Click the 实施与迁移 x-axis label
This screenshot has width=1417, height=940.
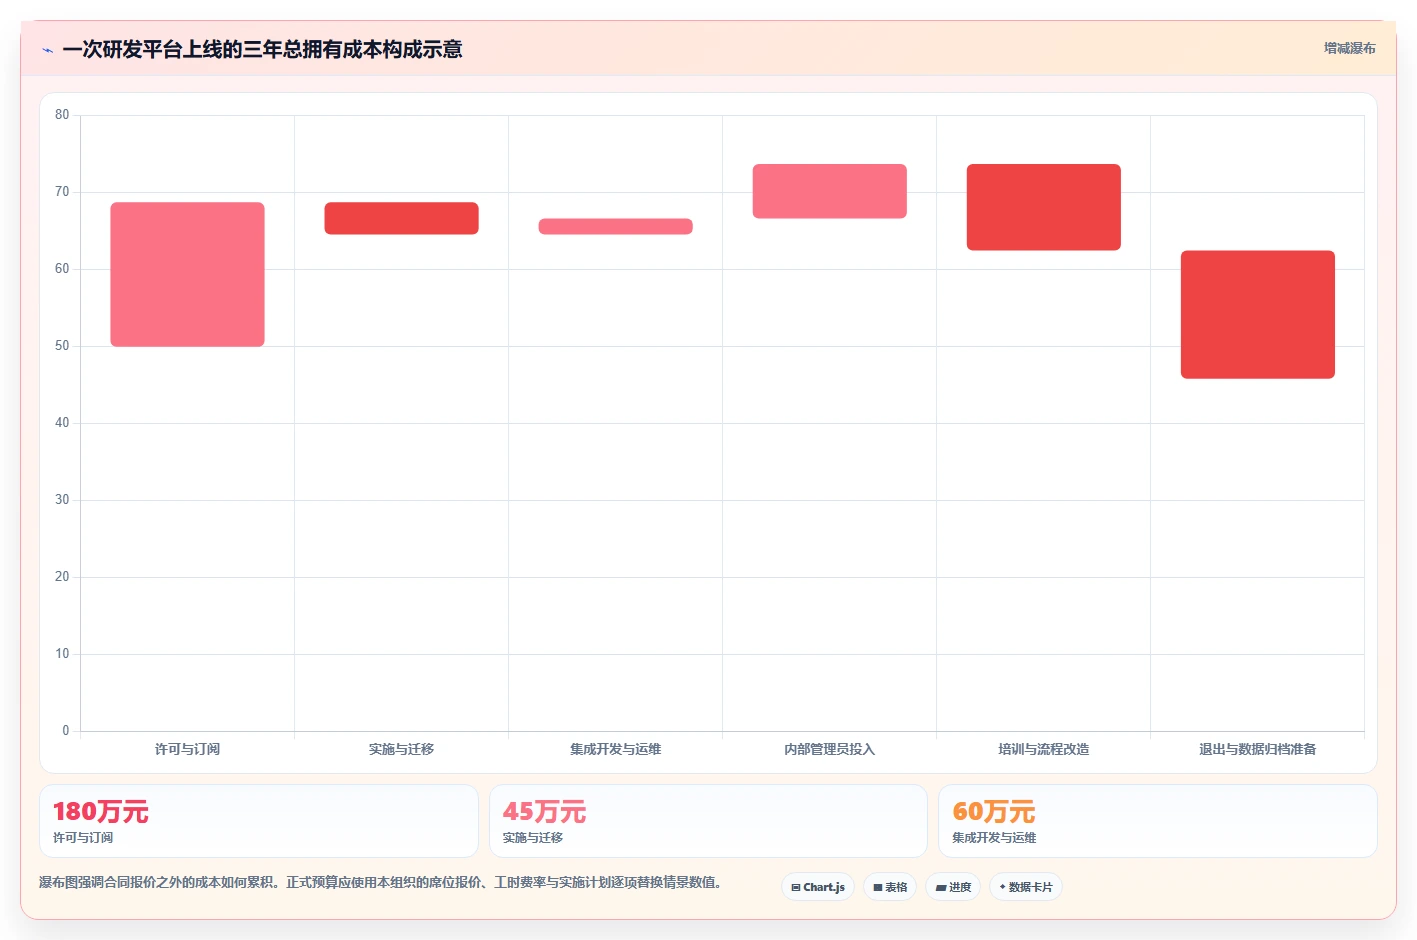(401, 749)
